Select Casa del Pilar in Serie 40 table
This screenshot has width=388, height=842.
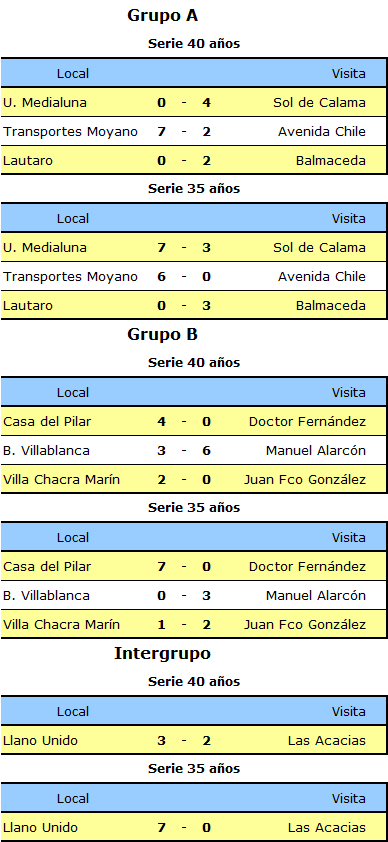[x=47, y=422]
